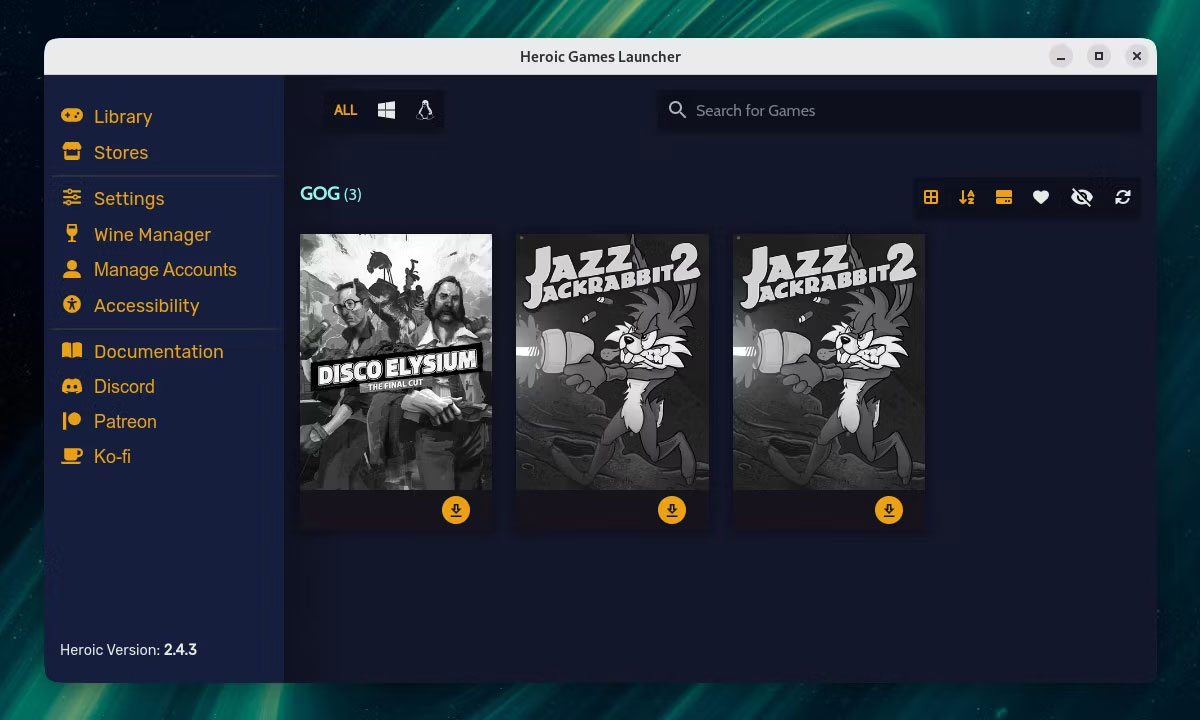The height and width of the screenshot is (720, 1200).
Task: Open the Library section
Action: coord(123,116)
